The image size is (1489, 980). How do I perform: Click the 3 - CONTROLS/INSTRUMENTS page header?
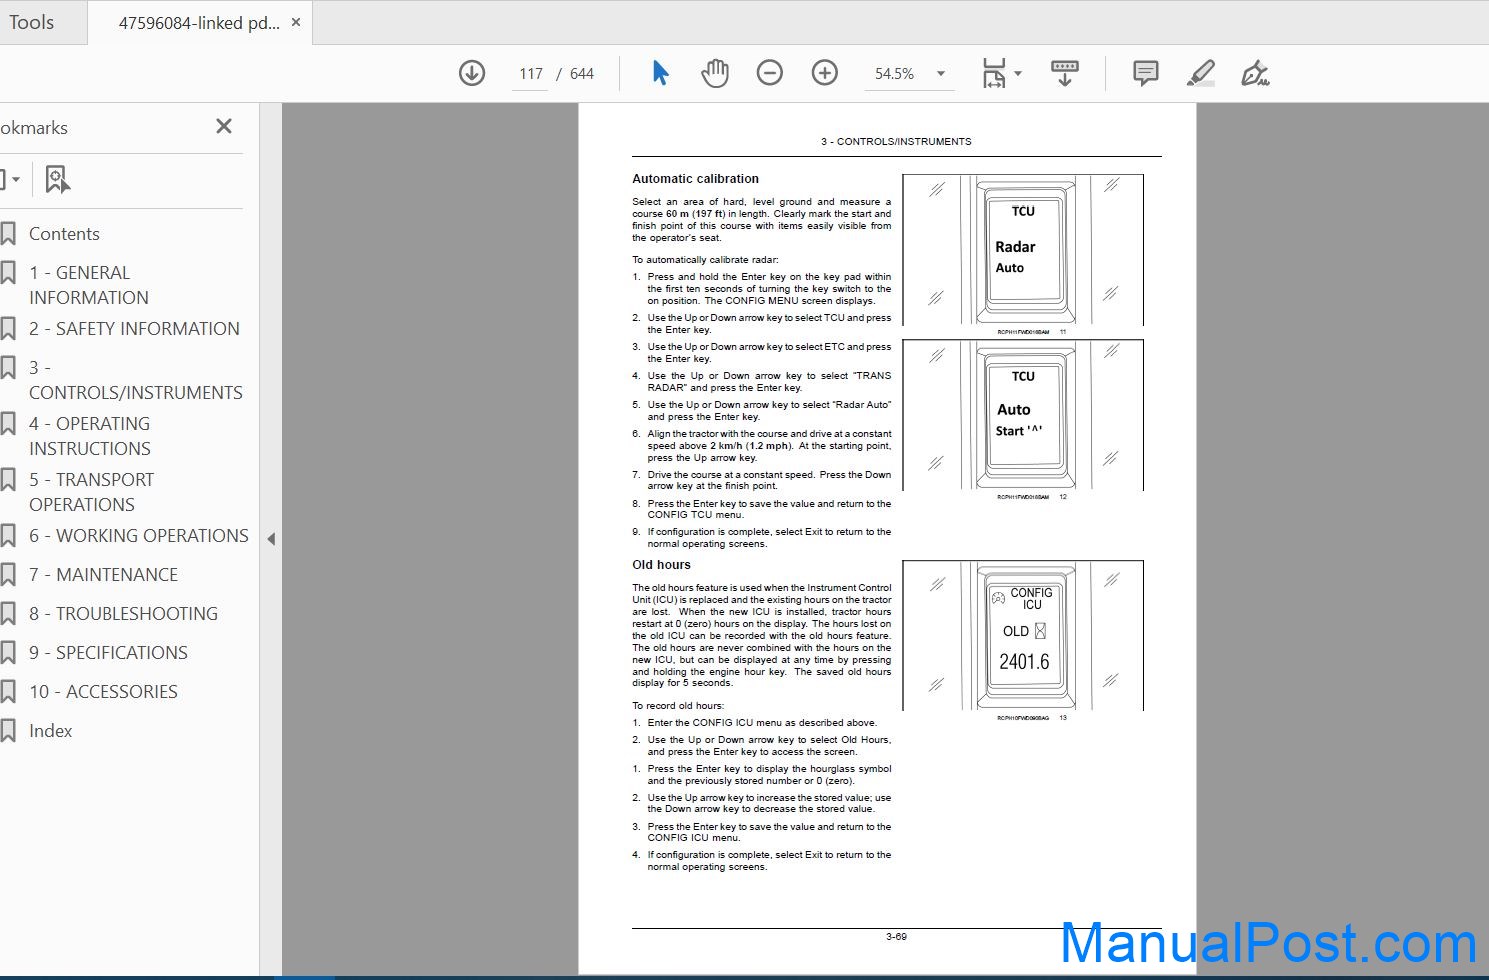896,142
